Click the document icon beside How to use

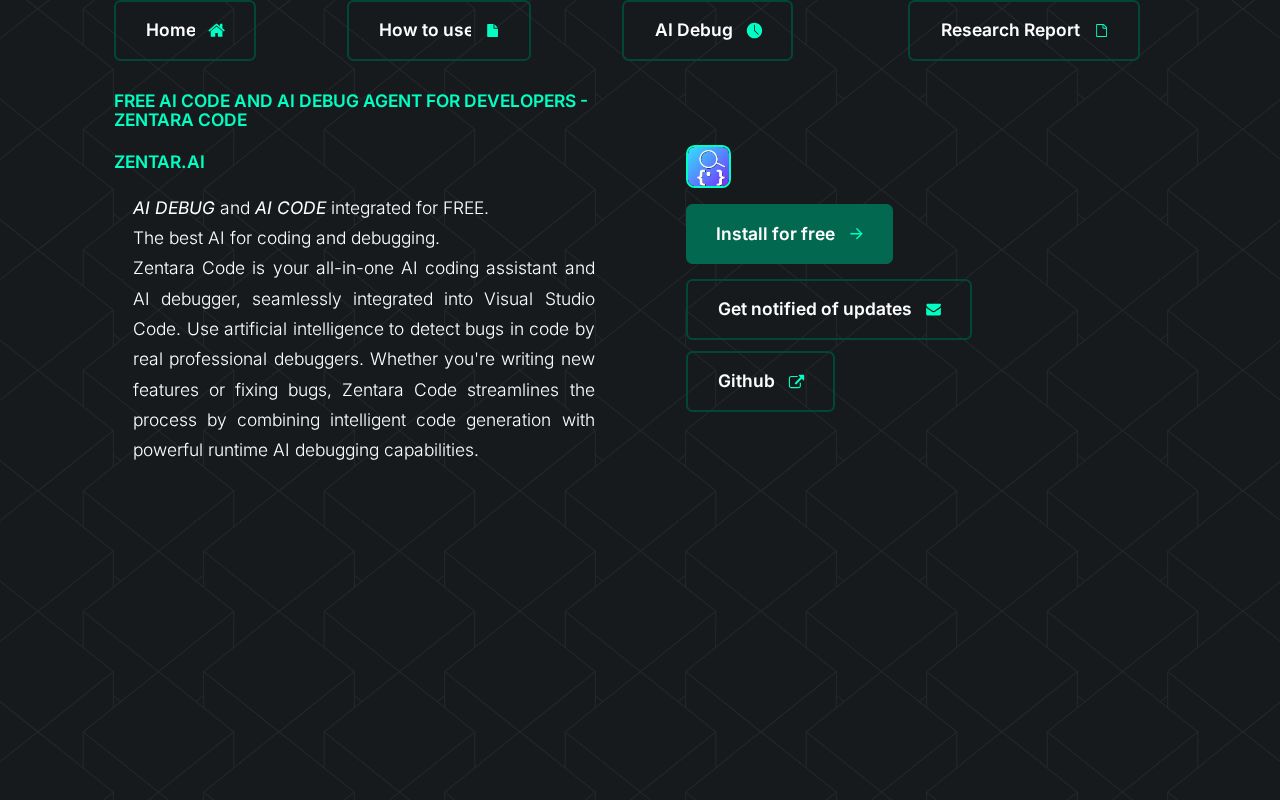(x=492, y=30)
